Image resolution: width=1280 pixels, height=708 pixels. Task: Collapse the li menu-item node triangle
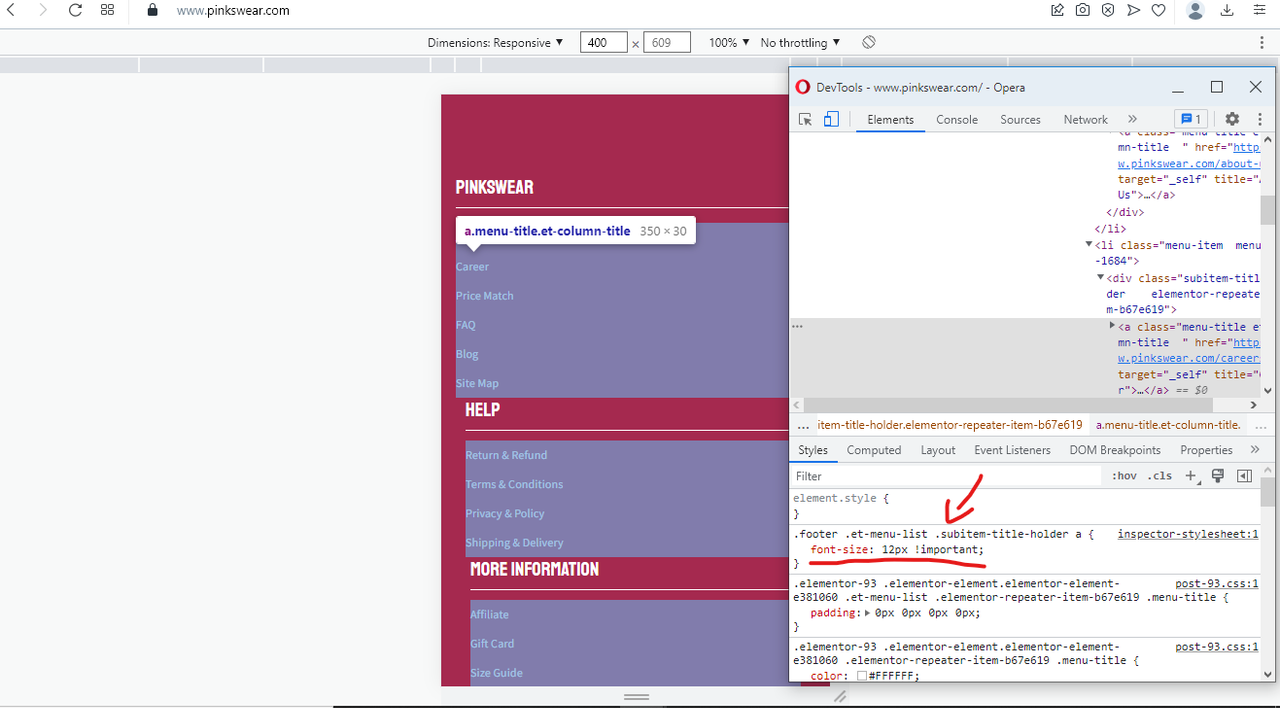pos(1089,245)
